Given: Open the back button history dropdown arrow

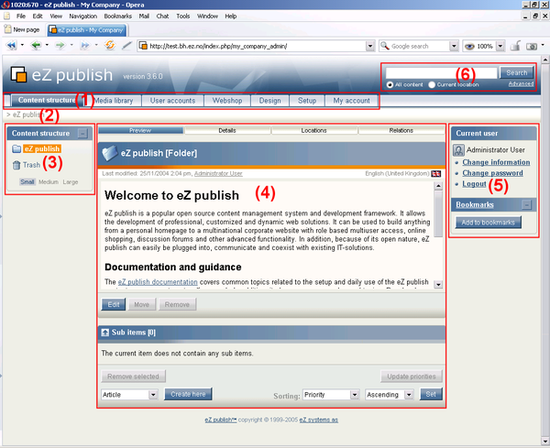Looking at the screenshot, I should (47, 45).
